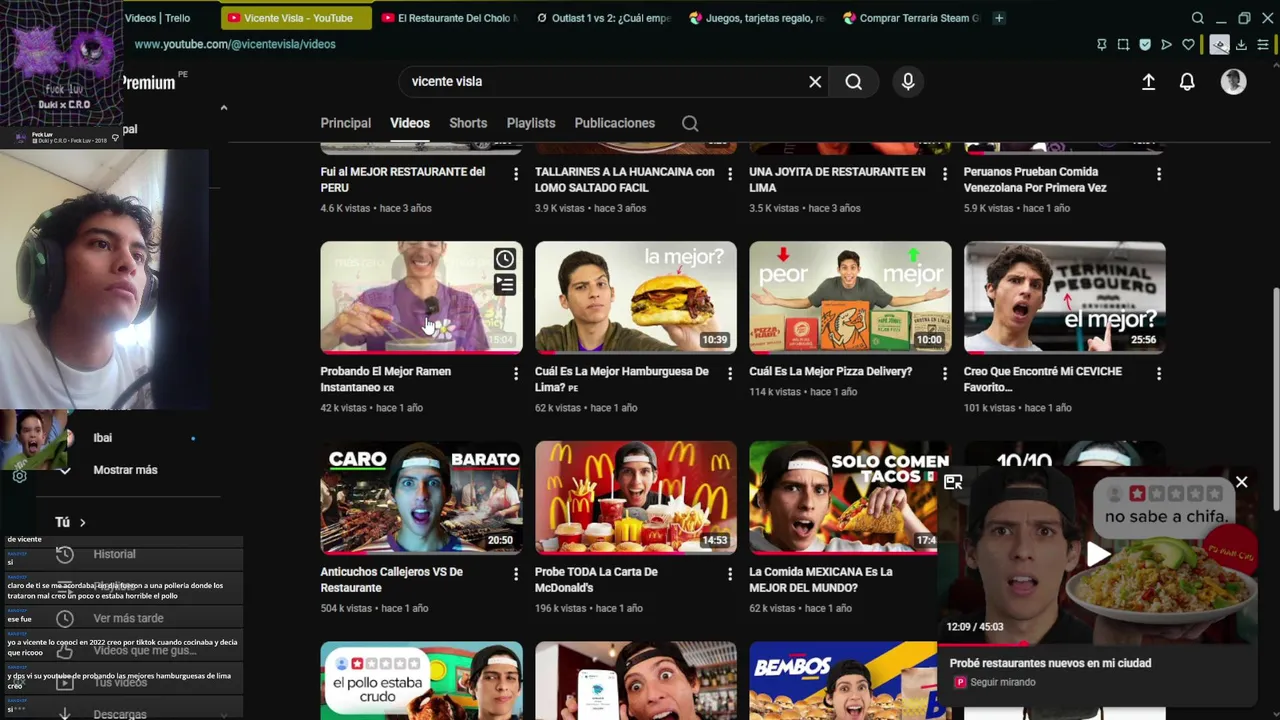Screen dimensions: 1280x720
Task: Switch to Comprar Terraria Steam tab
Action: (x=911, y=18)
